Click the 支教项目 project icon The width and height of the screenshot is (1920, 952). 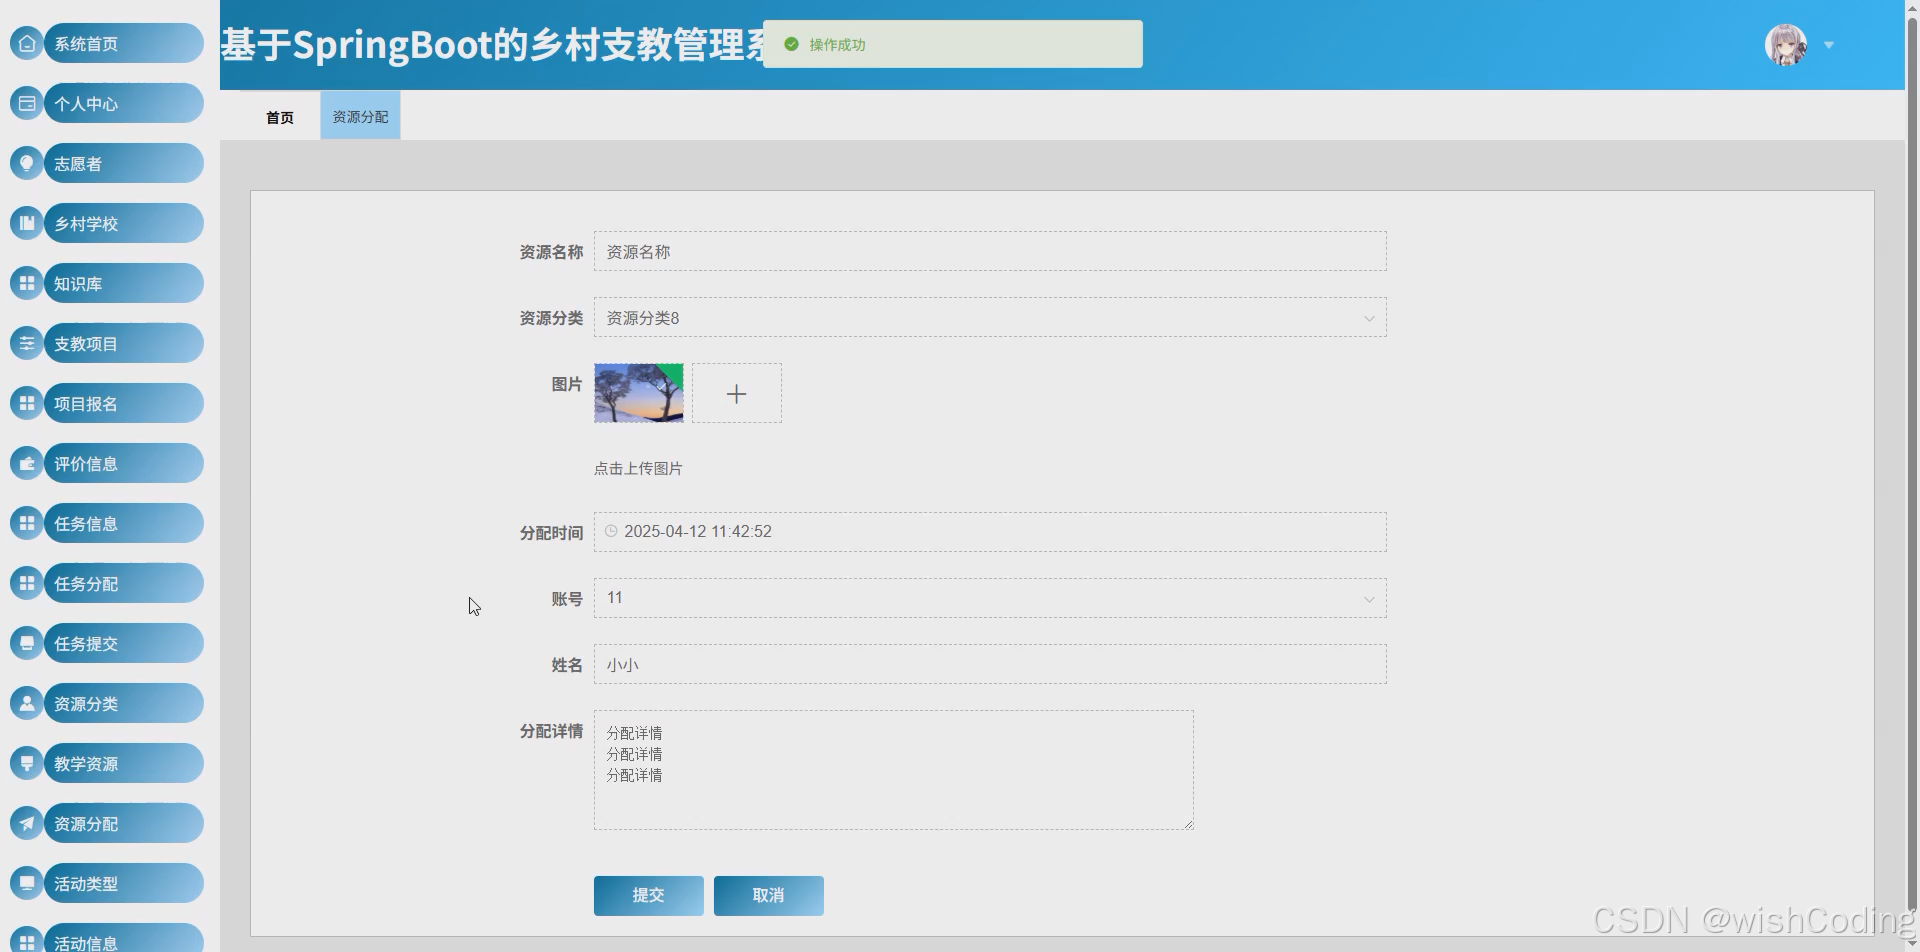26,343
